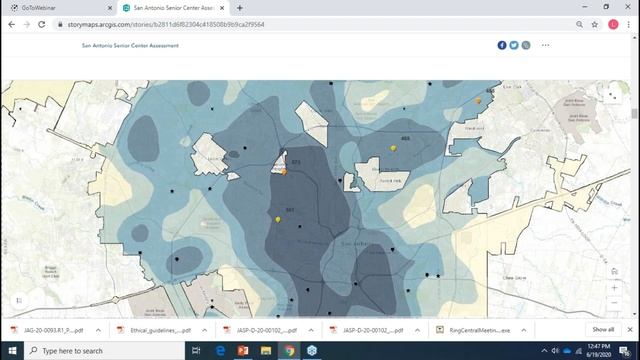Viewport: 640px width, 360px height.
Task: Close the downloads bar
Action: pyautogui.click(x=630, y=329)
